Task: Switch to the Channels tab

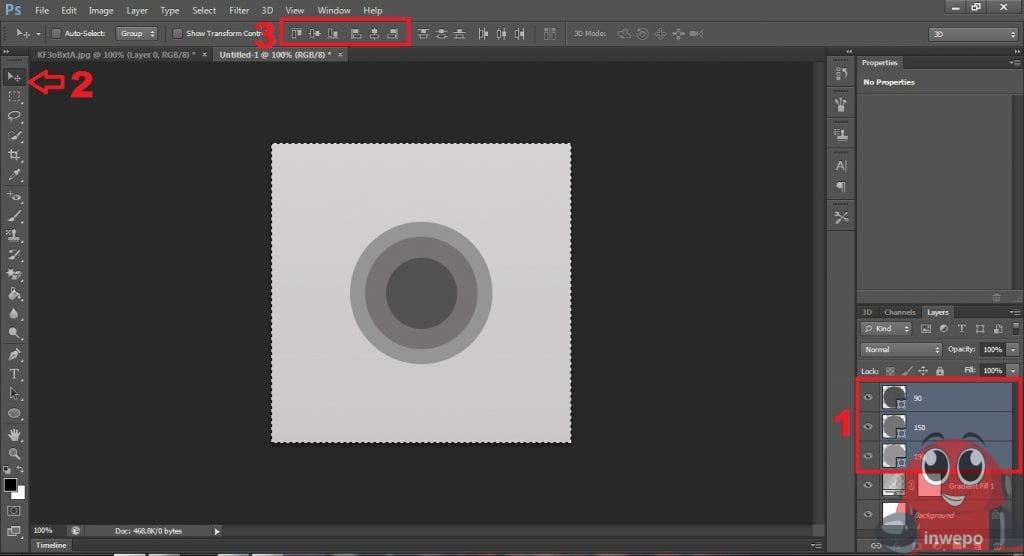Action: click(x=900, y=312)
